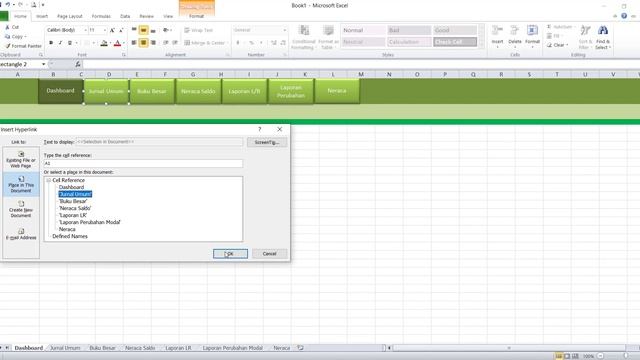Select Create New Document link type
Image resolution: width=640 pixels, height=360 pixels.
21,209
